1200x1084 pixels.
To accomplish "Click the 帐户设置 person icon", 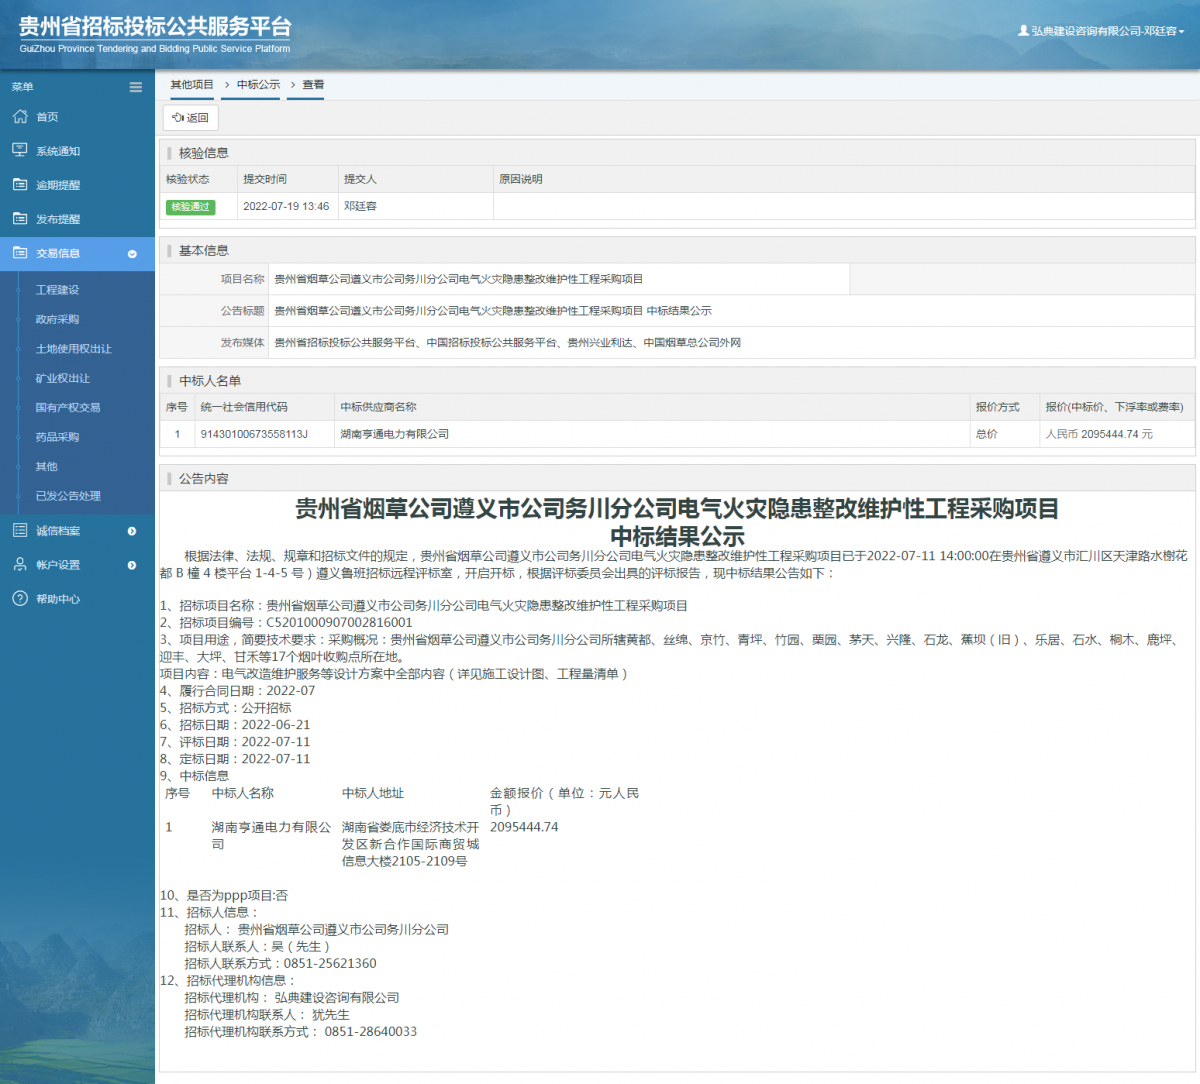I will click(x=20, y=565).
